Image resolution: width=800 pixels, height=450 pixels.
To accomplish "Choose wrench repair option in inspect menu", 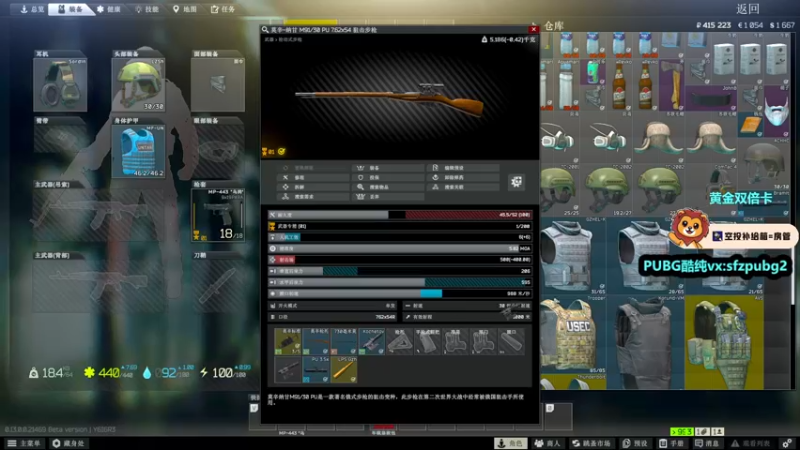I will pos(312,178).
